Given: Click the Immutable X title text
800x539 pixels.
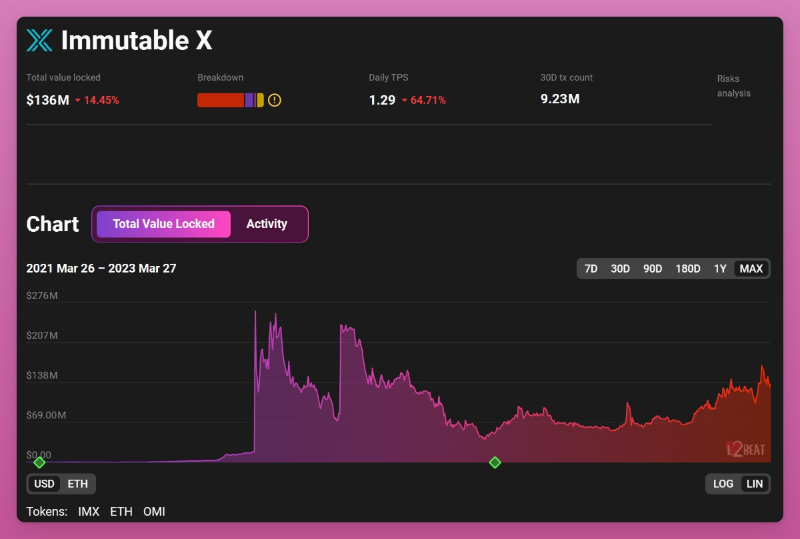Looking at the screenshot, I should pyautogui.click(x=137, y=40).
